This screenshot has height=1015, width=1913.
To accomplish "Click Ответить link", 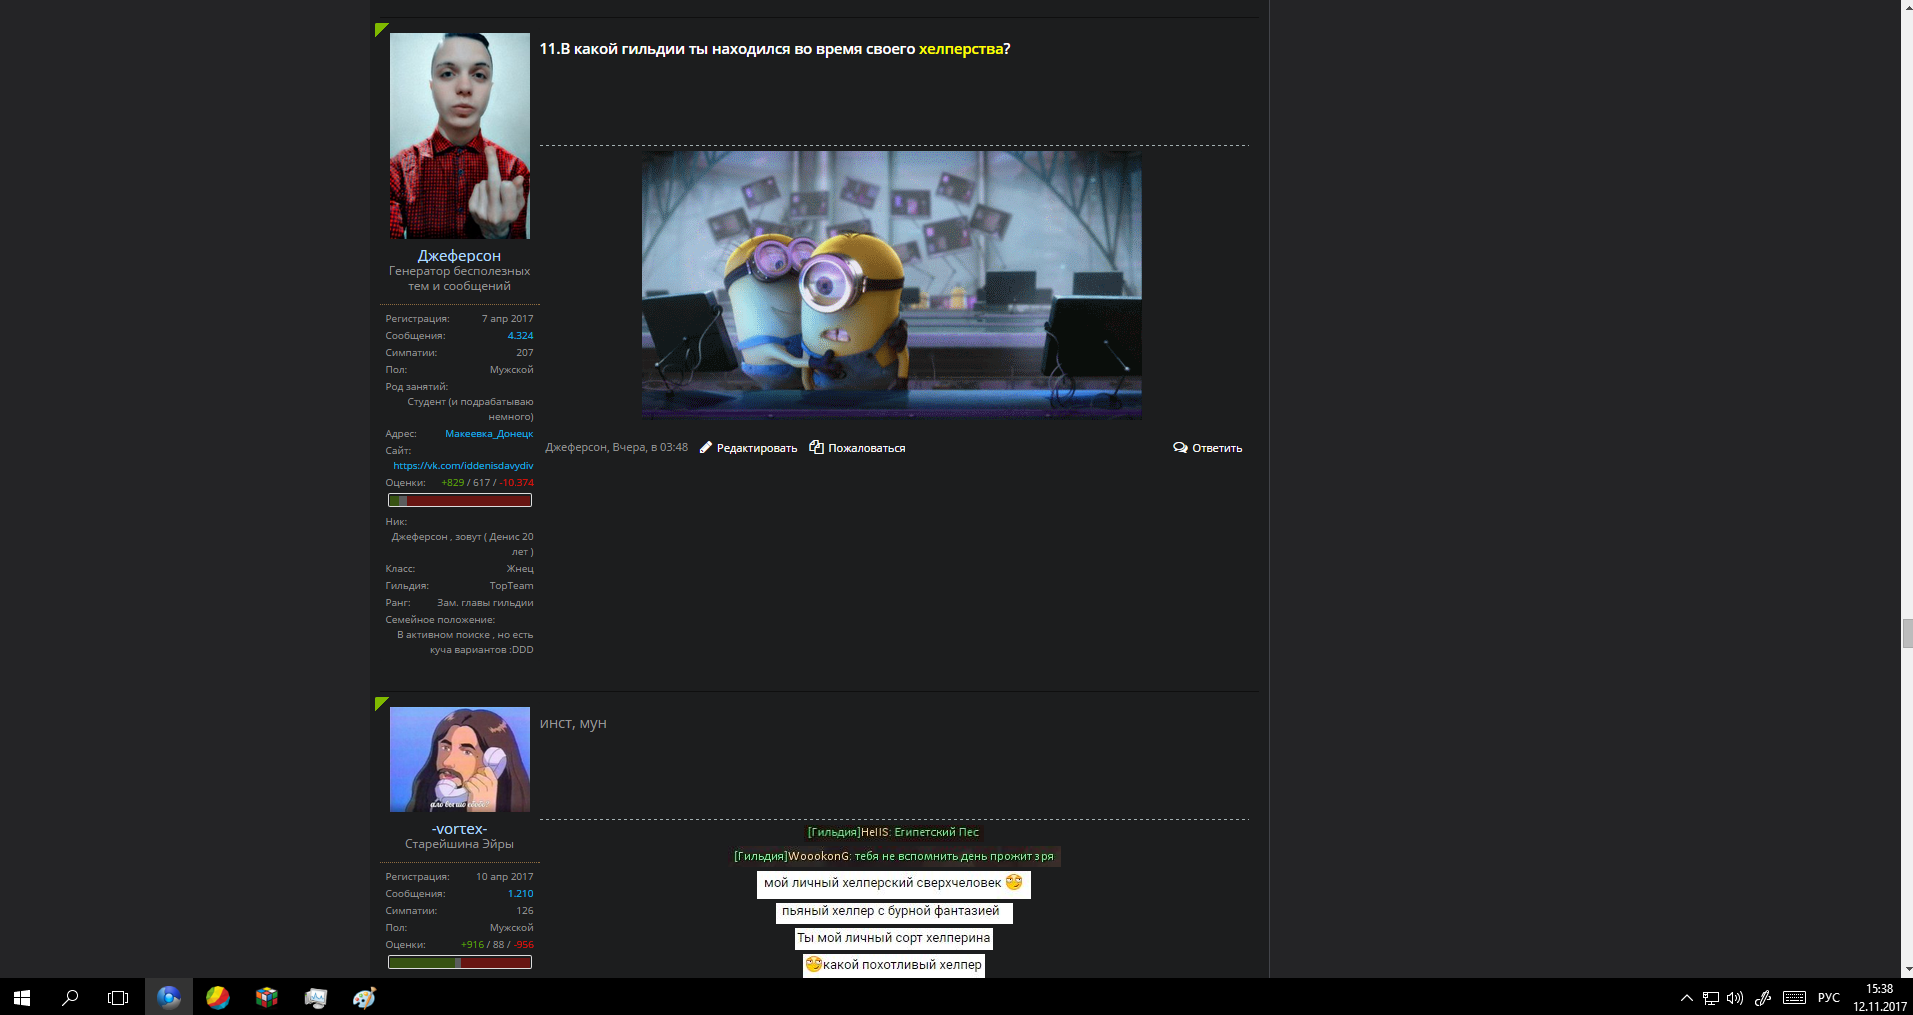I will click(x=1217, y=448).
